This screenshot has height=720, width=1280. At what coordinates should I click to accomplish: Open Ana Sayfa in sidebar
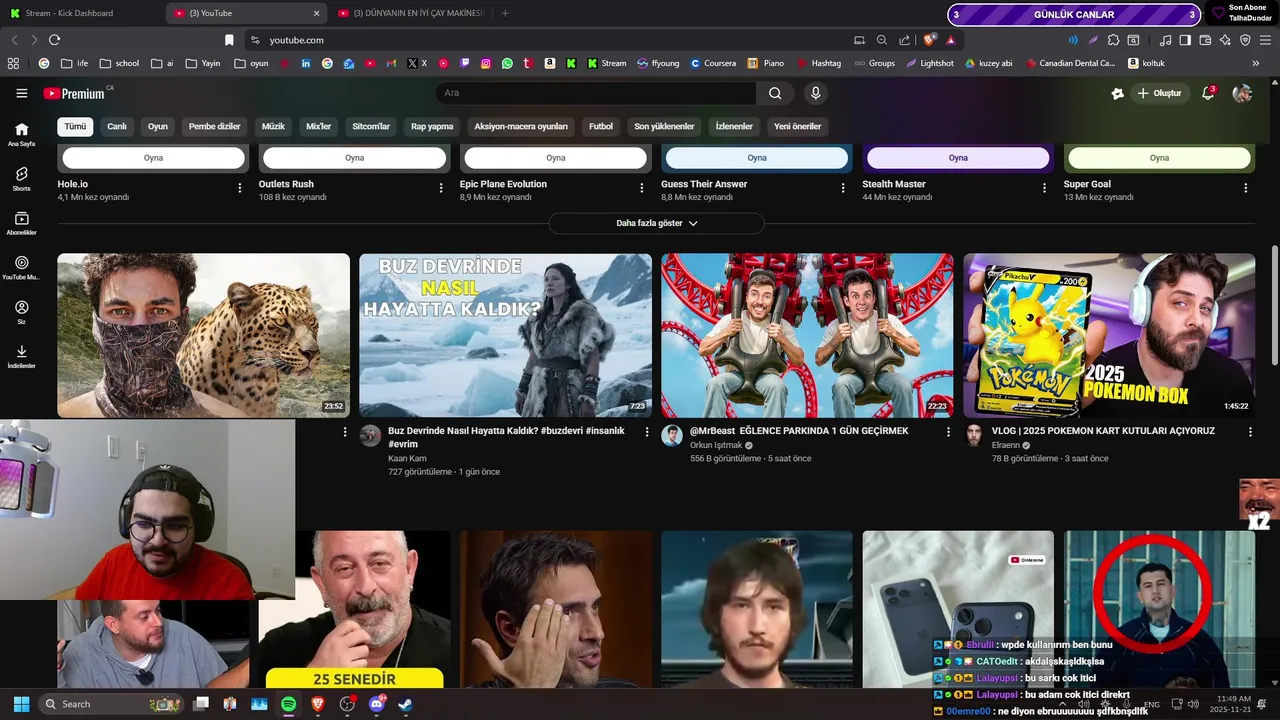22,134
